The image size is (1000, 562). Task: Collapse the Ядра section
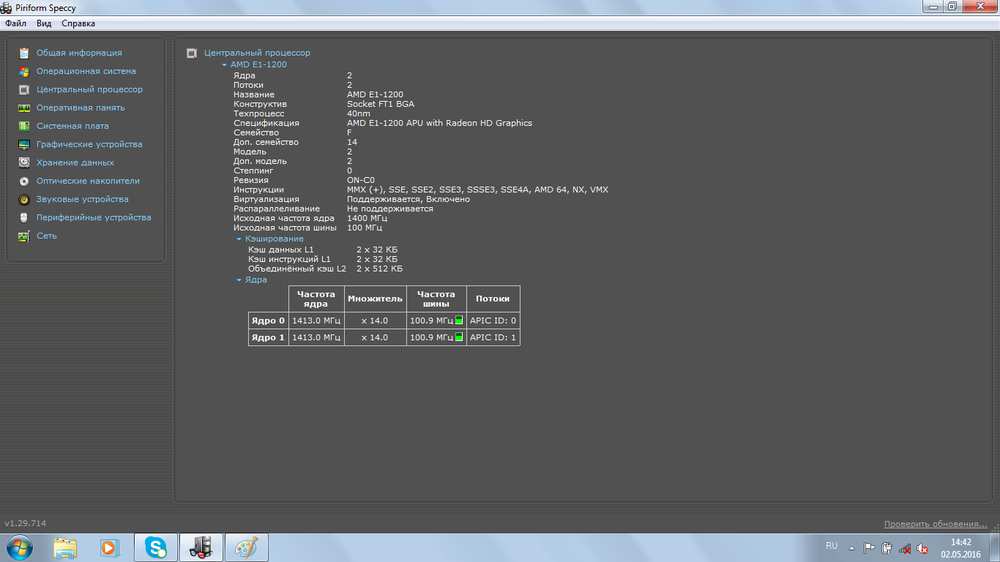point(239,280)
